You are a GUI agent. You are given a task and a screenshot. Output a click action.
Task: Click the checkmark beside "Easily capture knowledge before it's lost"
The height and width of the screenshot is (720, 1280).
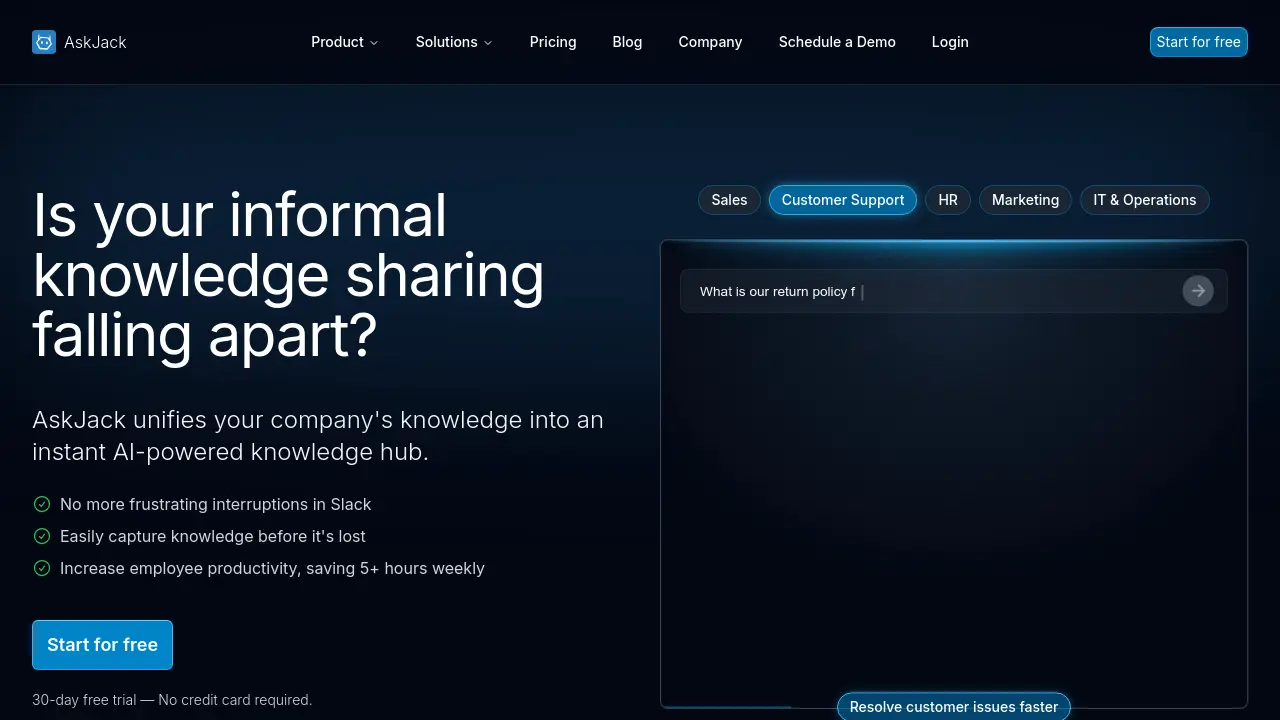tap(42, 536)
